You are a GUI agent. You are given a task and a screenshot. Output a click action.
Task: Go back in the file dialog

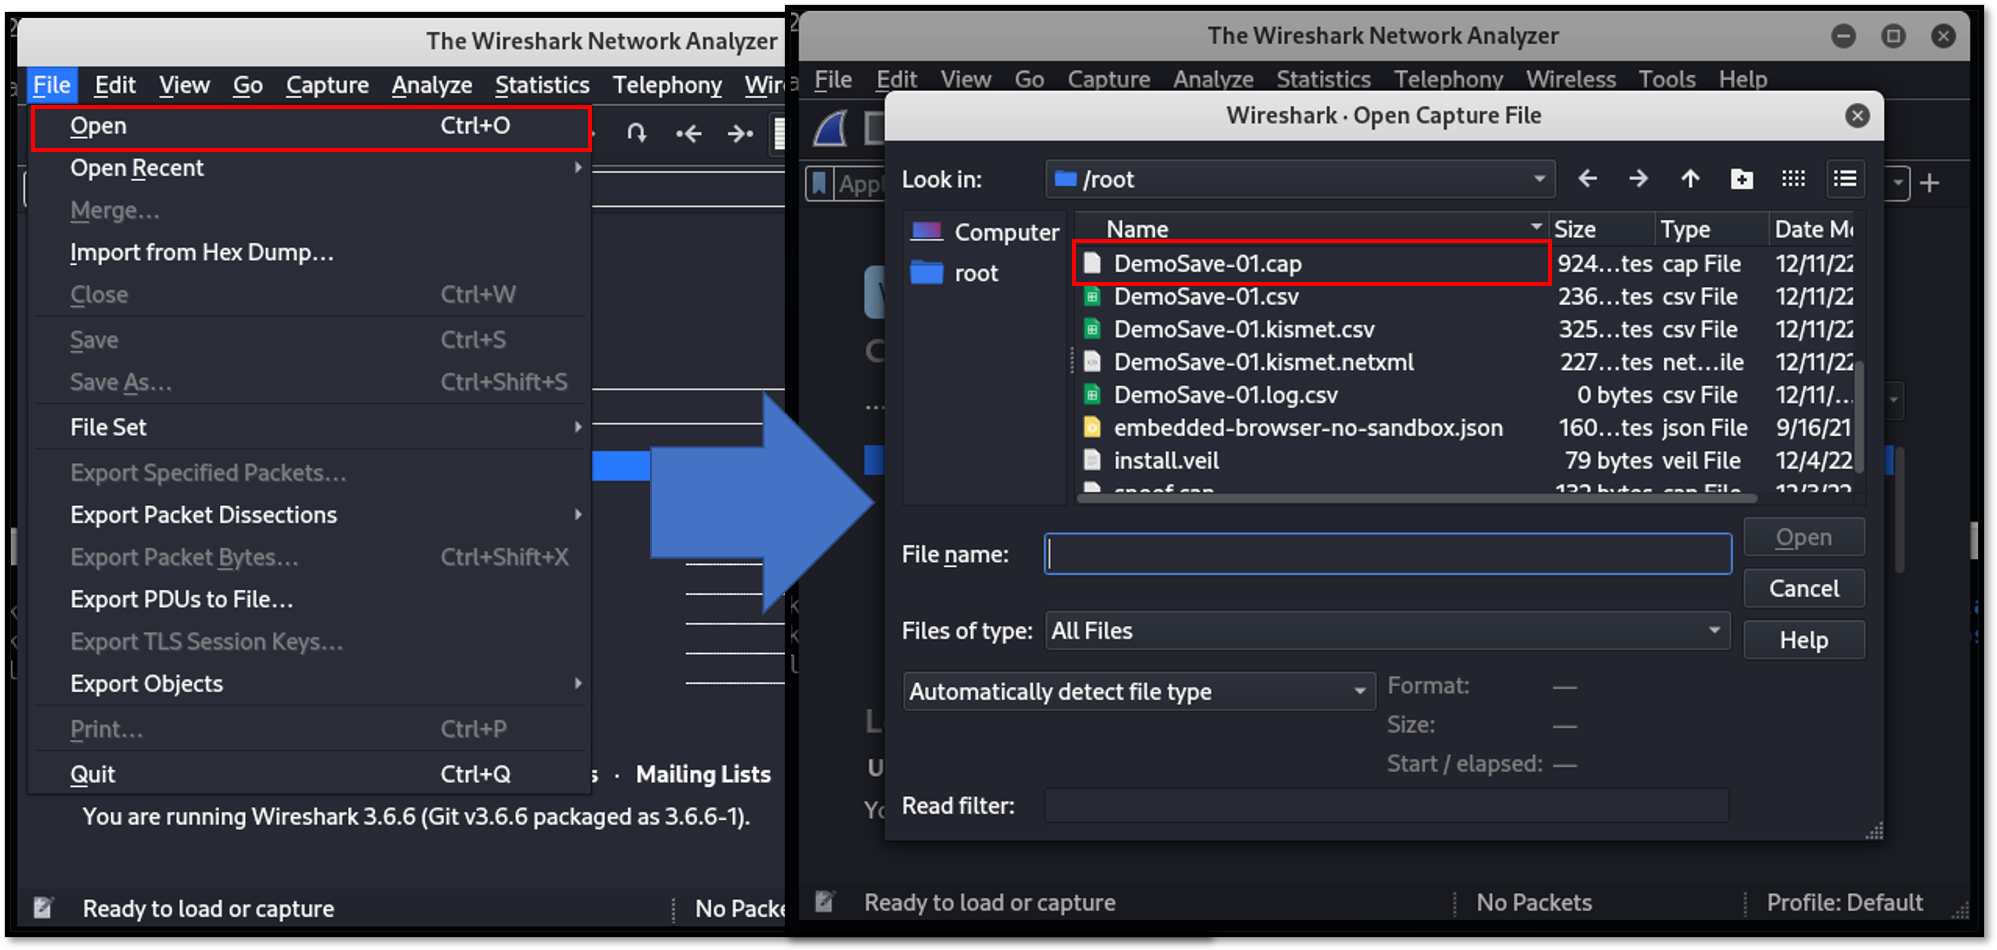(x=1587, y=179)
